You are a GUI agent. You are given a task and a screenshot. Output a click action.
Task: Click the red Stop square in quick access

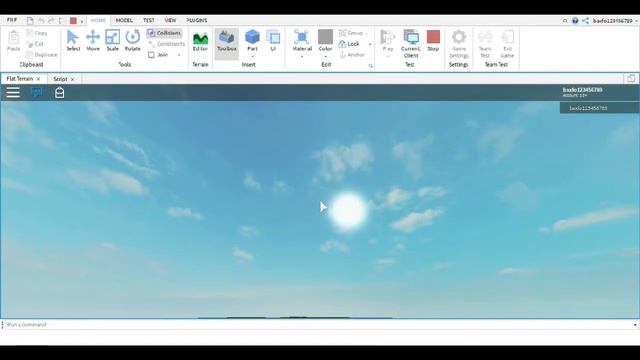73,20
